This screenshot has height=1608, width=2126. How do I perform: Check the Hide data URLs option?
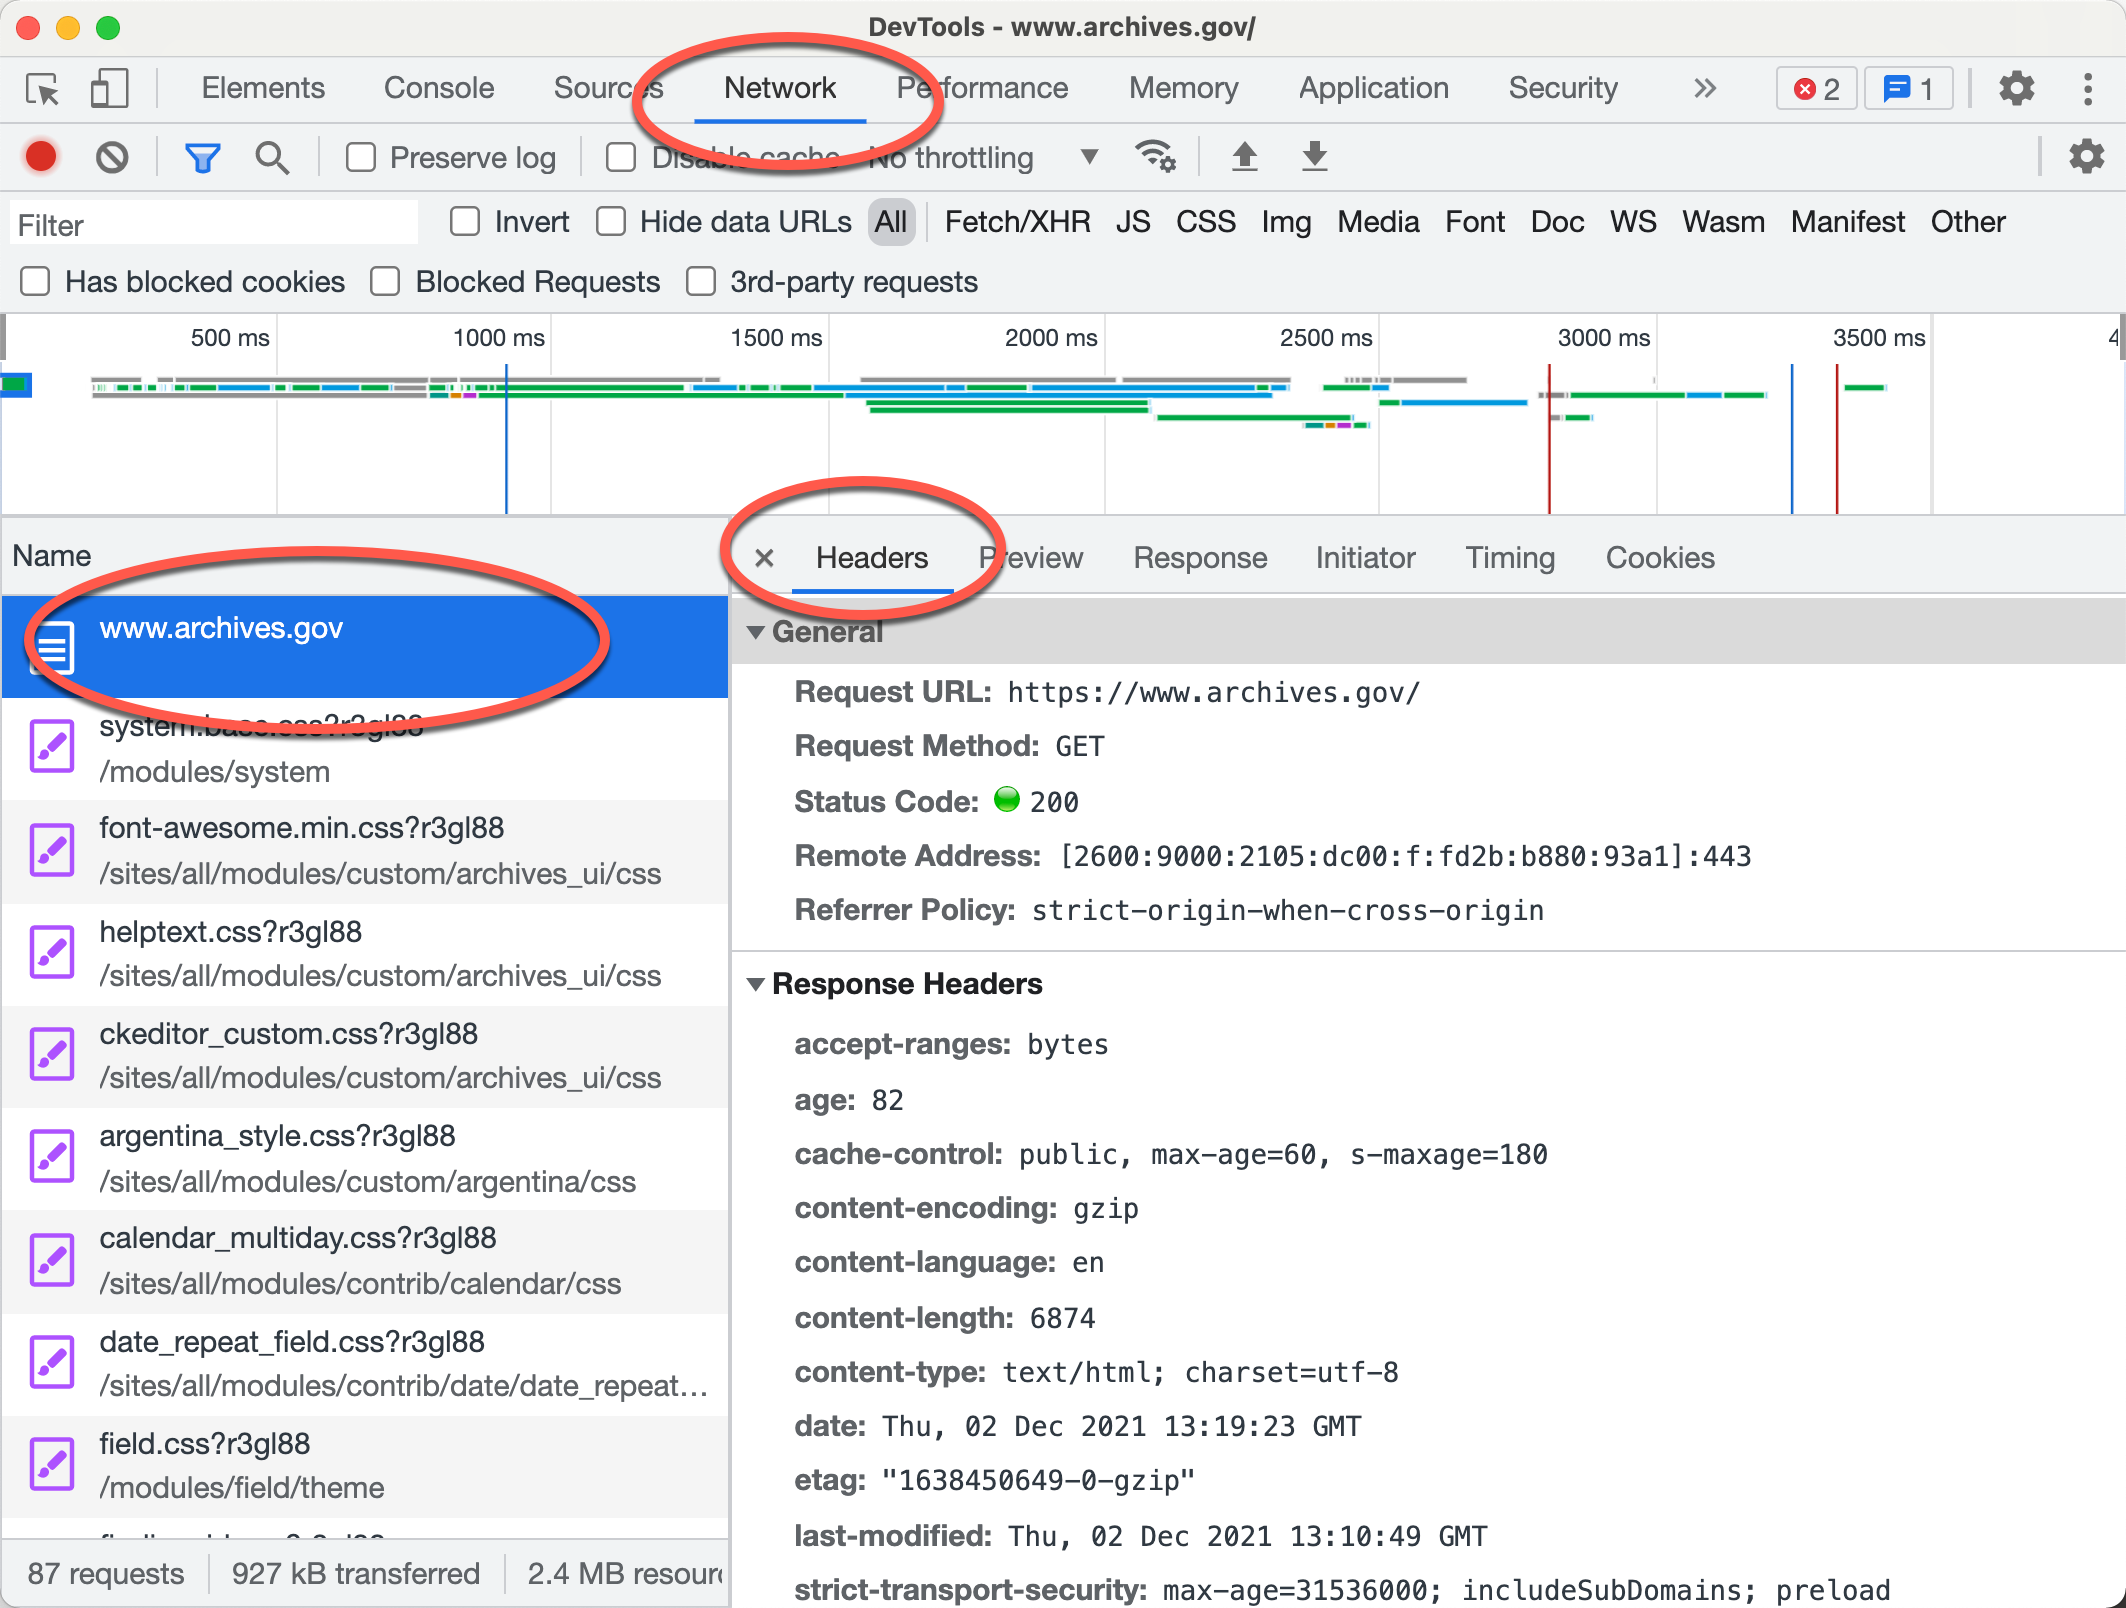click(611, 221)
